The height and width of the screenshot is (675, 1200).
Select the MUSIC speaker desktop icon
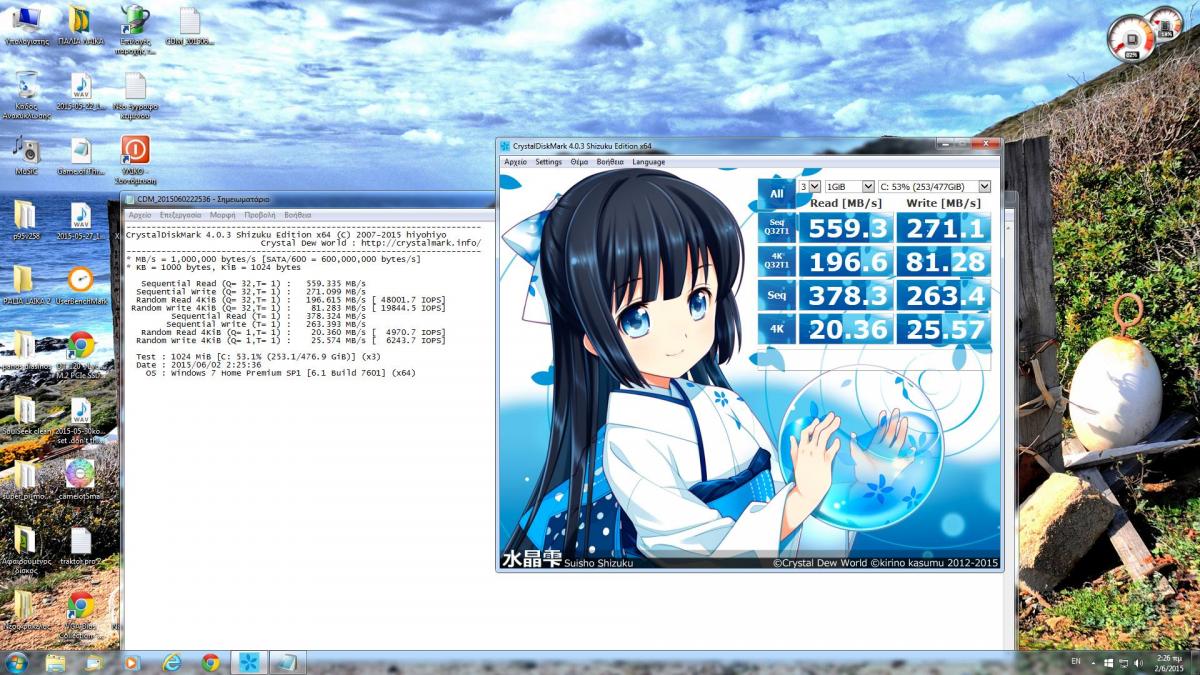coord(26,156)
